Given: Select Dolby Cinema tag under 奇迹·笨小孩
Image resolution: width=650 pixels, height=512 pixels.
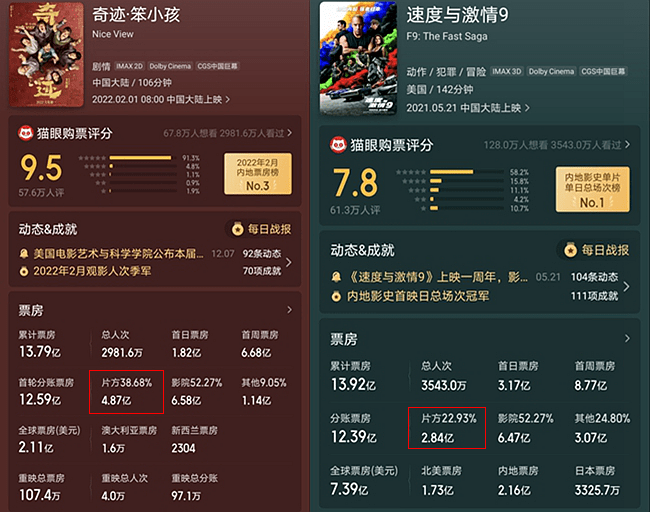Looking at the screenshot, I should [170, 66].
